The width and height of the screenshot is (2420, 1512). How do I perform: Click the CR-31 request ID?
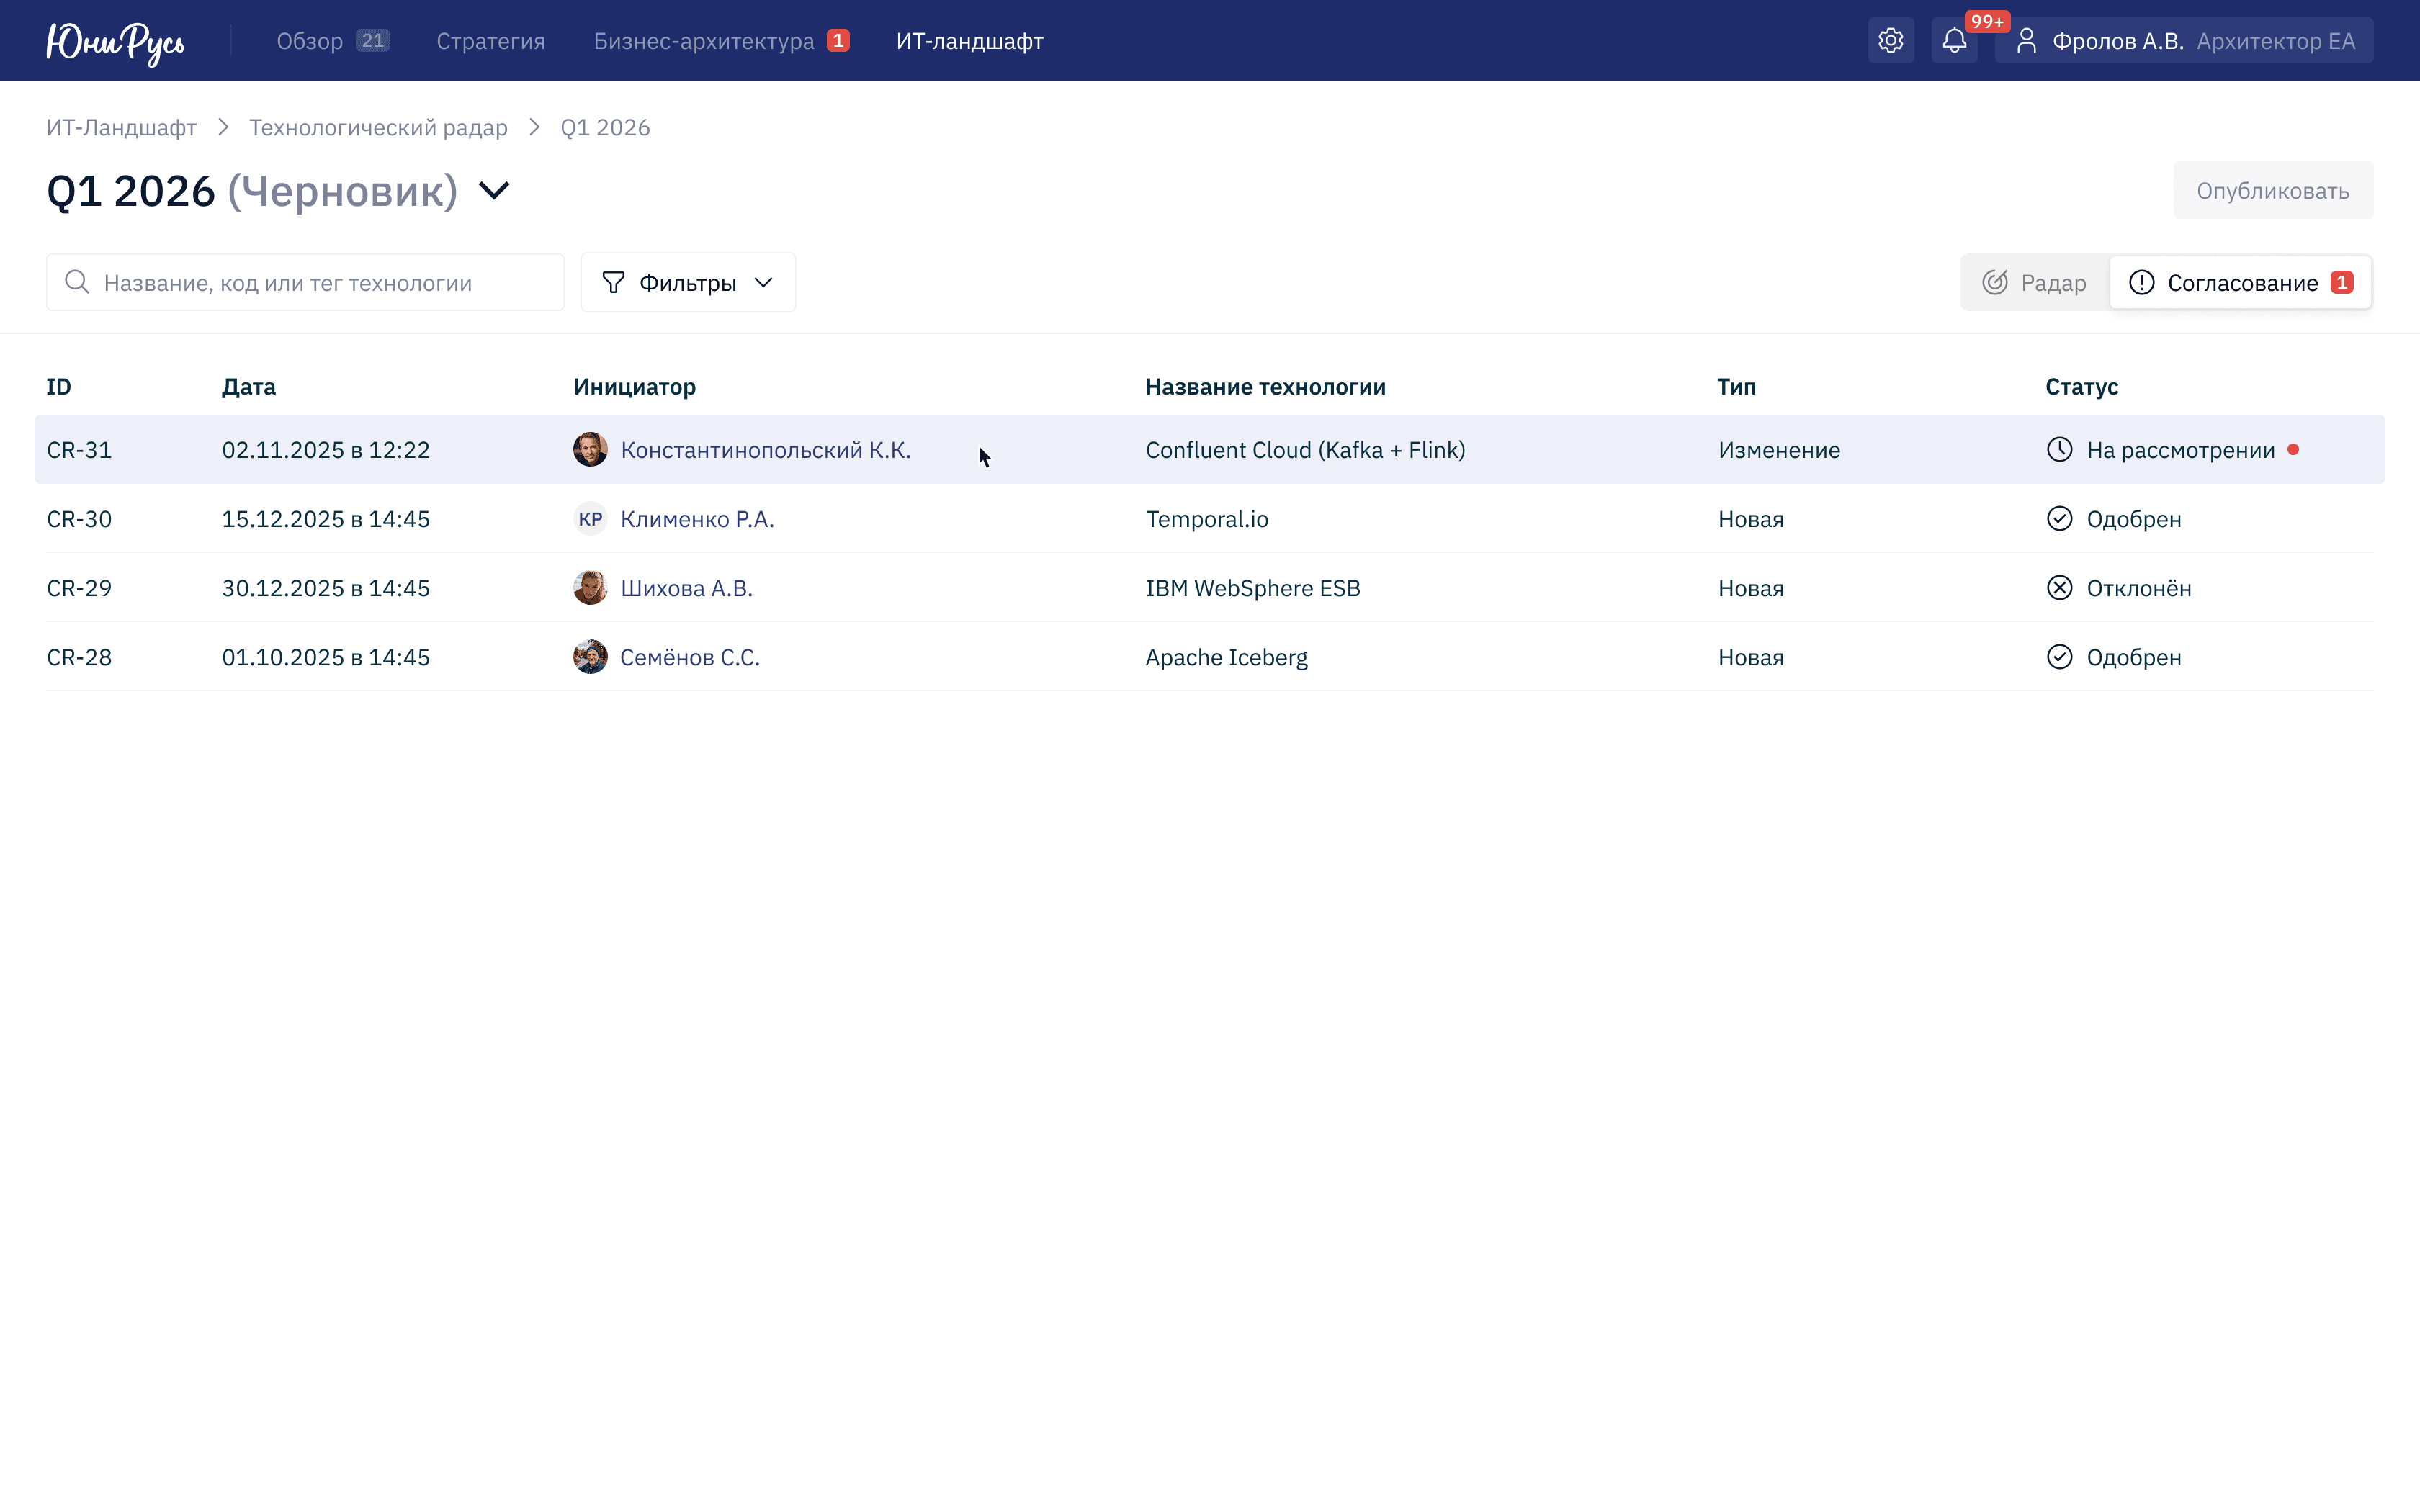tap(79, 450)
